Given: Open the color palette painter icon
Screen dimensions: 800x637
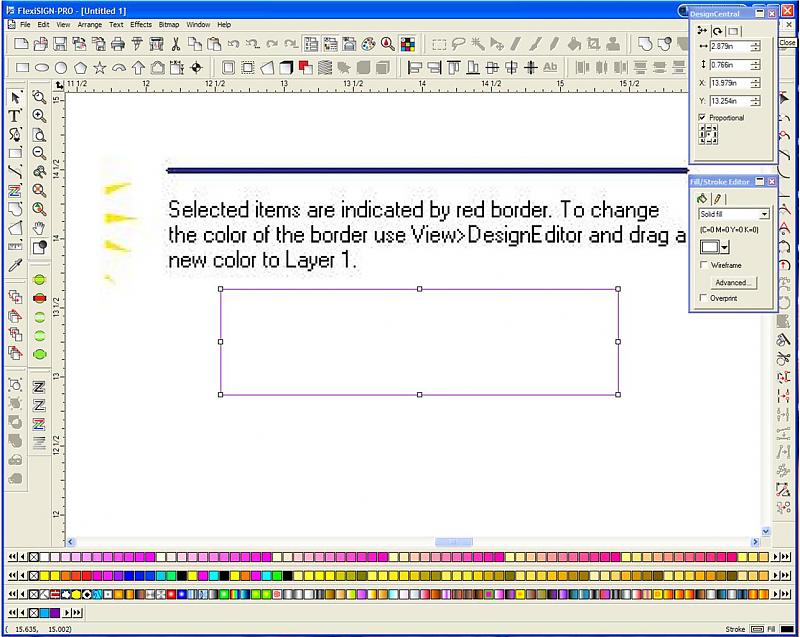Looking at the screenshot, I should pyautogui.click(x=368, y=44).
